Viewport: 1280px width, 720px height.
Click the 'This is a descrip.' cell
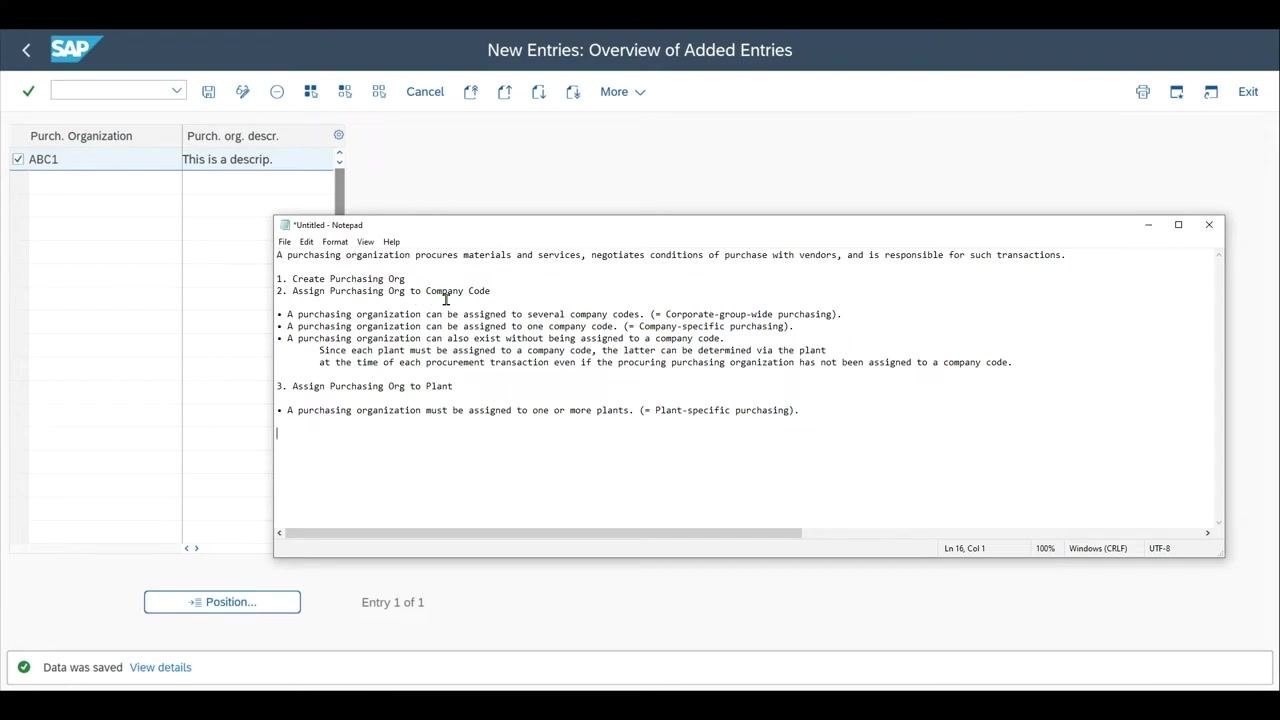pyautogui.click(x=257, y=159)
